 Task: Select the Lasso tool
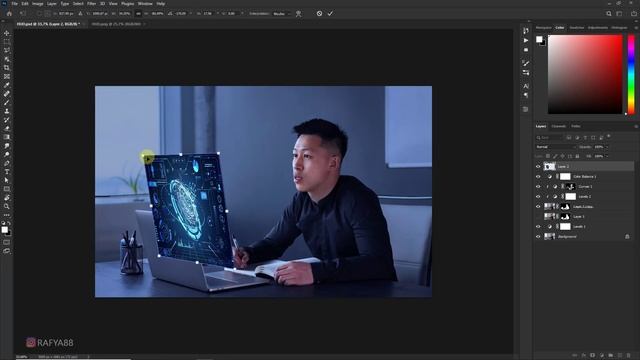pos(7,50)
